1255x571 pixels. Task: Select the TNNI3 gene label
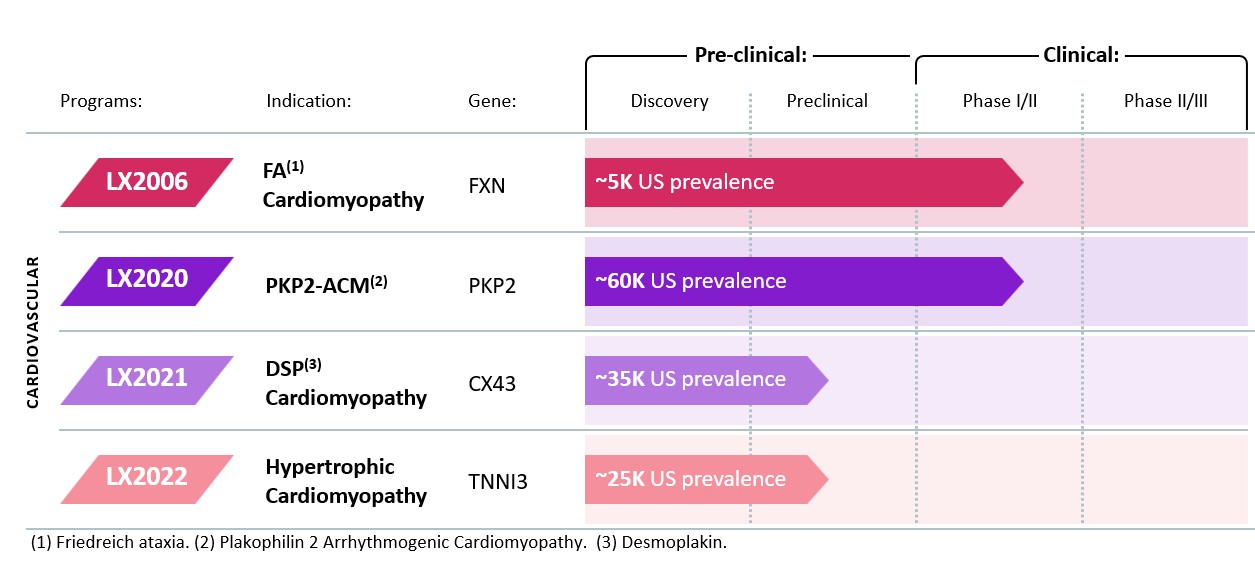tap(498, 482)
